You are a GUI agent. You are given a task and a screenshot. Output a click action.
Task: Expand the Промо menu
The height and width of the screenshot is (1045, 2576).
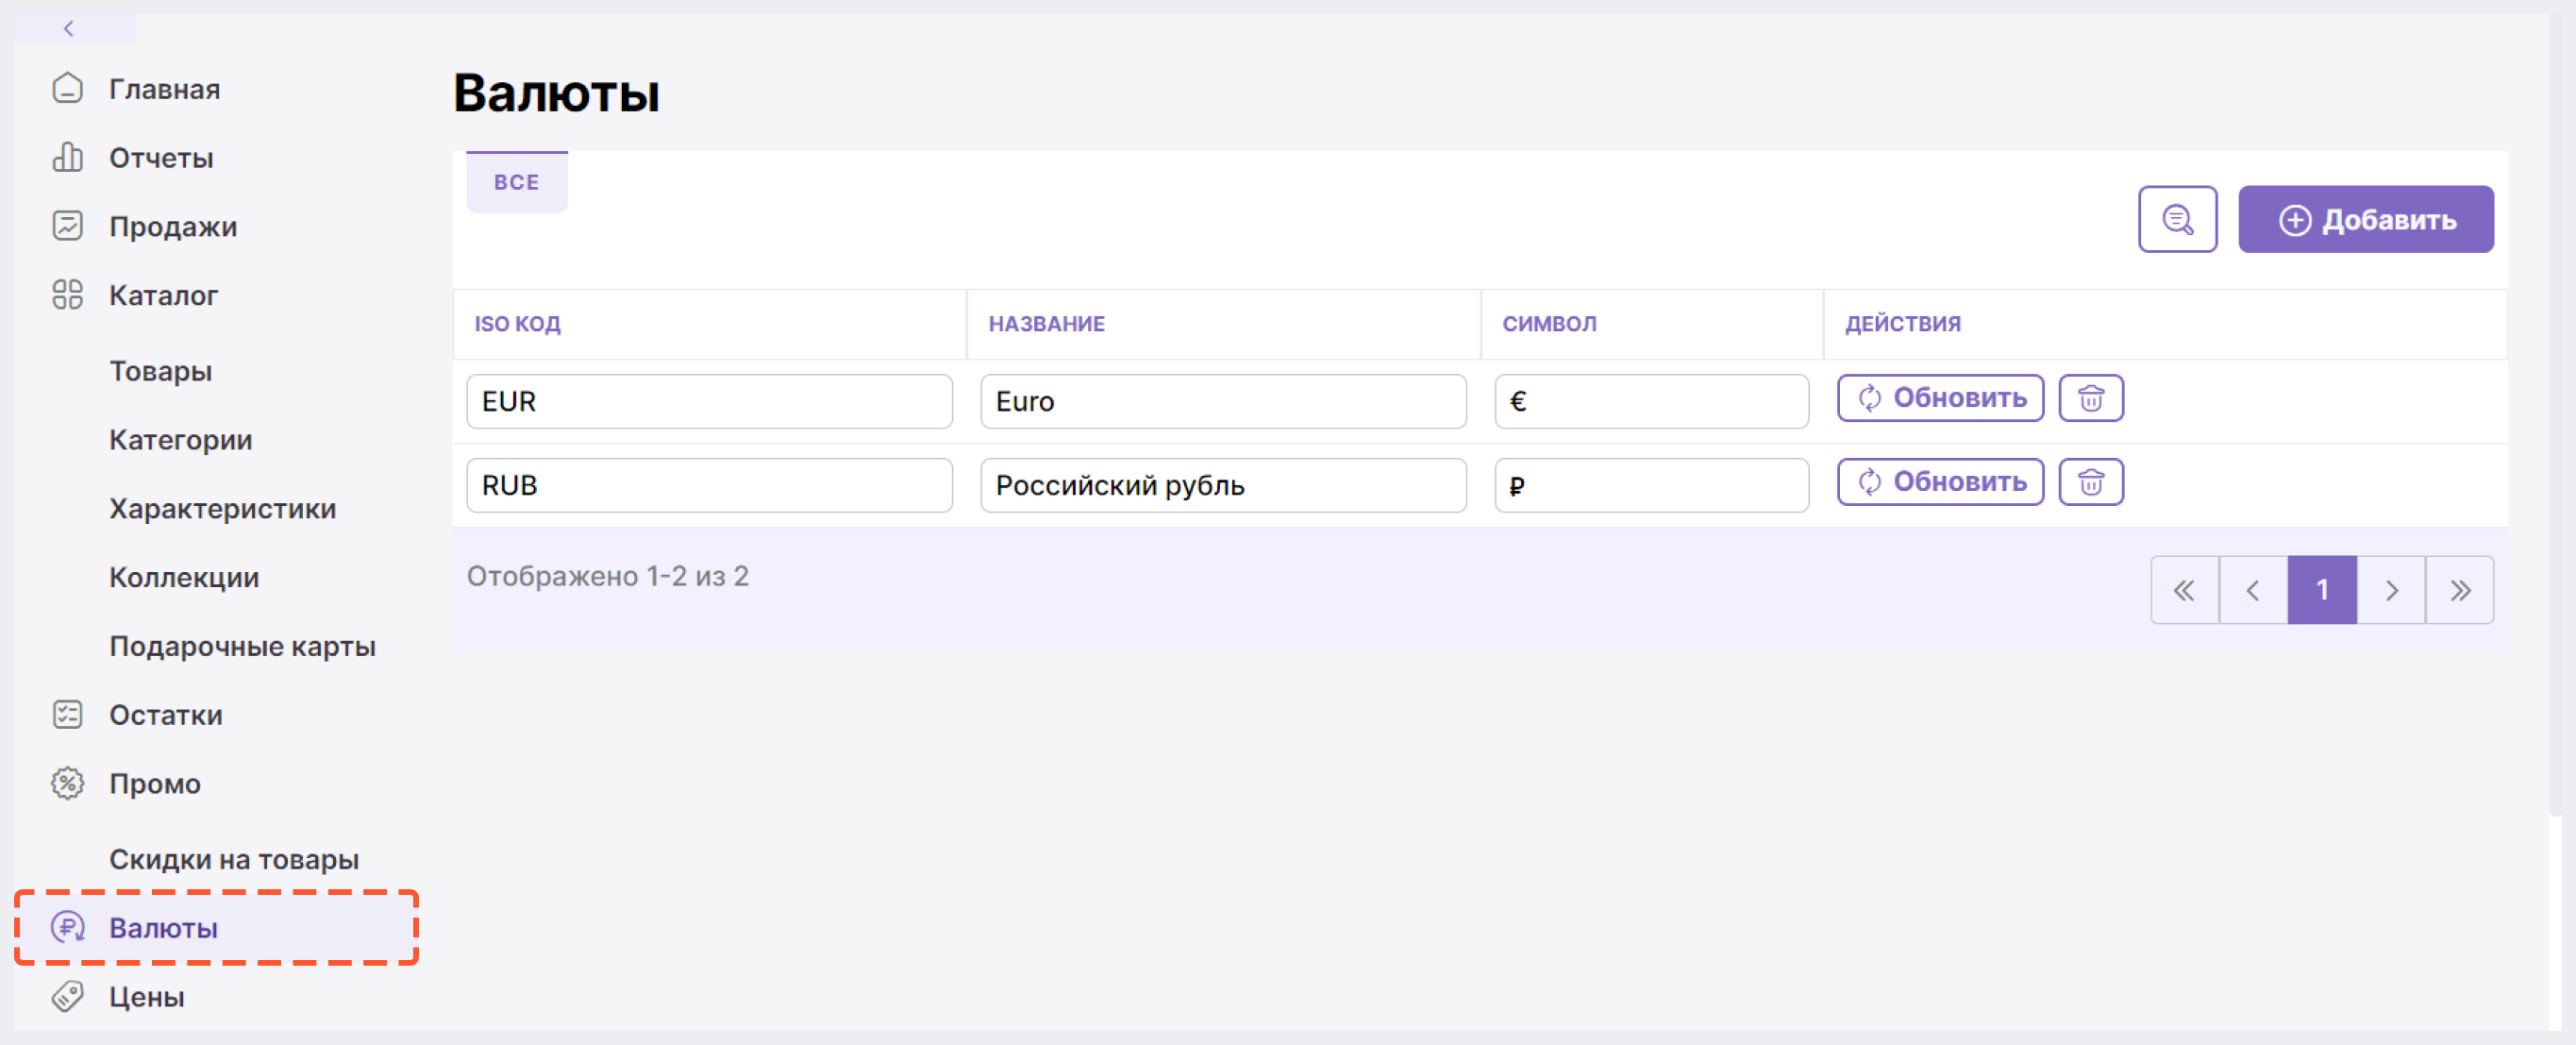[x=155, y=784]
